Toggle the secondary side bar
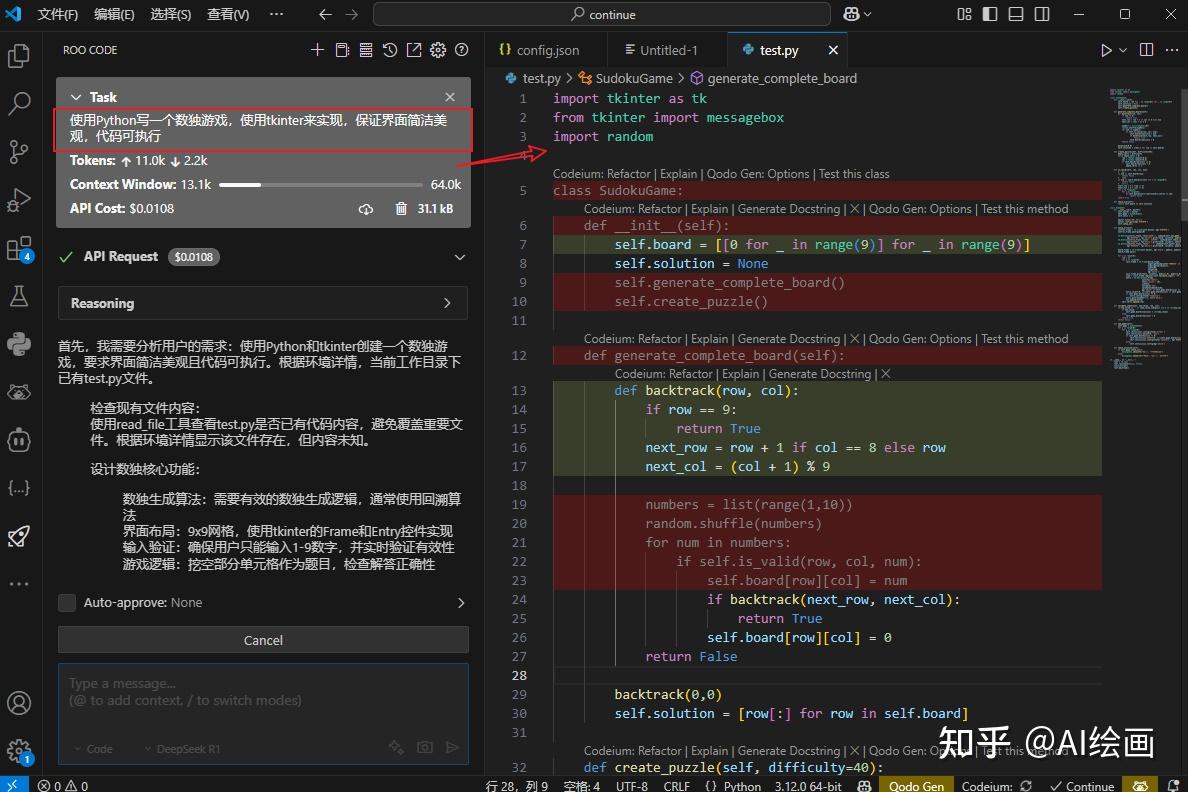The width and height of the screenshot is (1188, 792). (x=1040, y=14)
